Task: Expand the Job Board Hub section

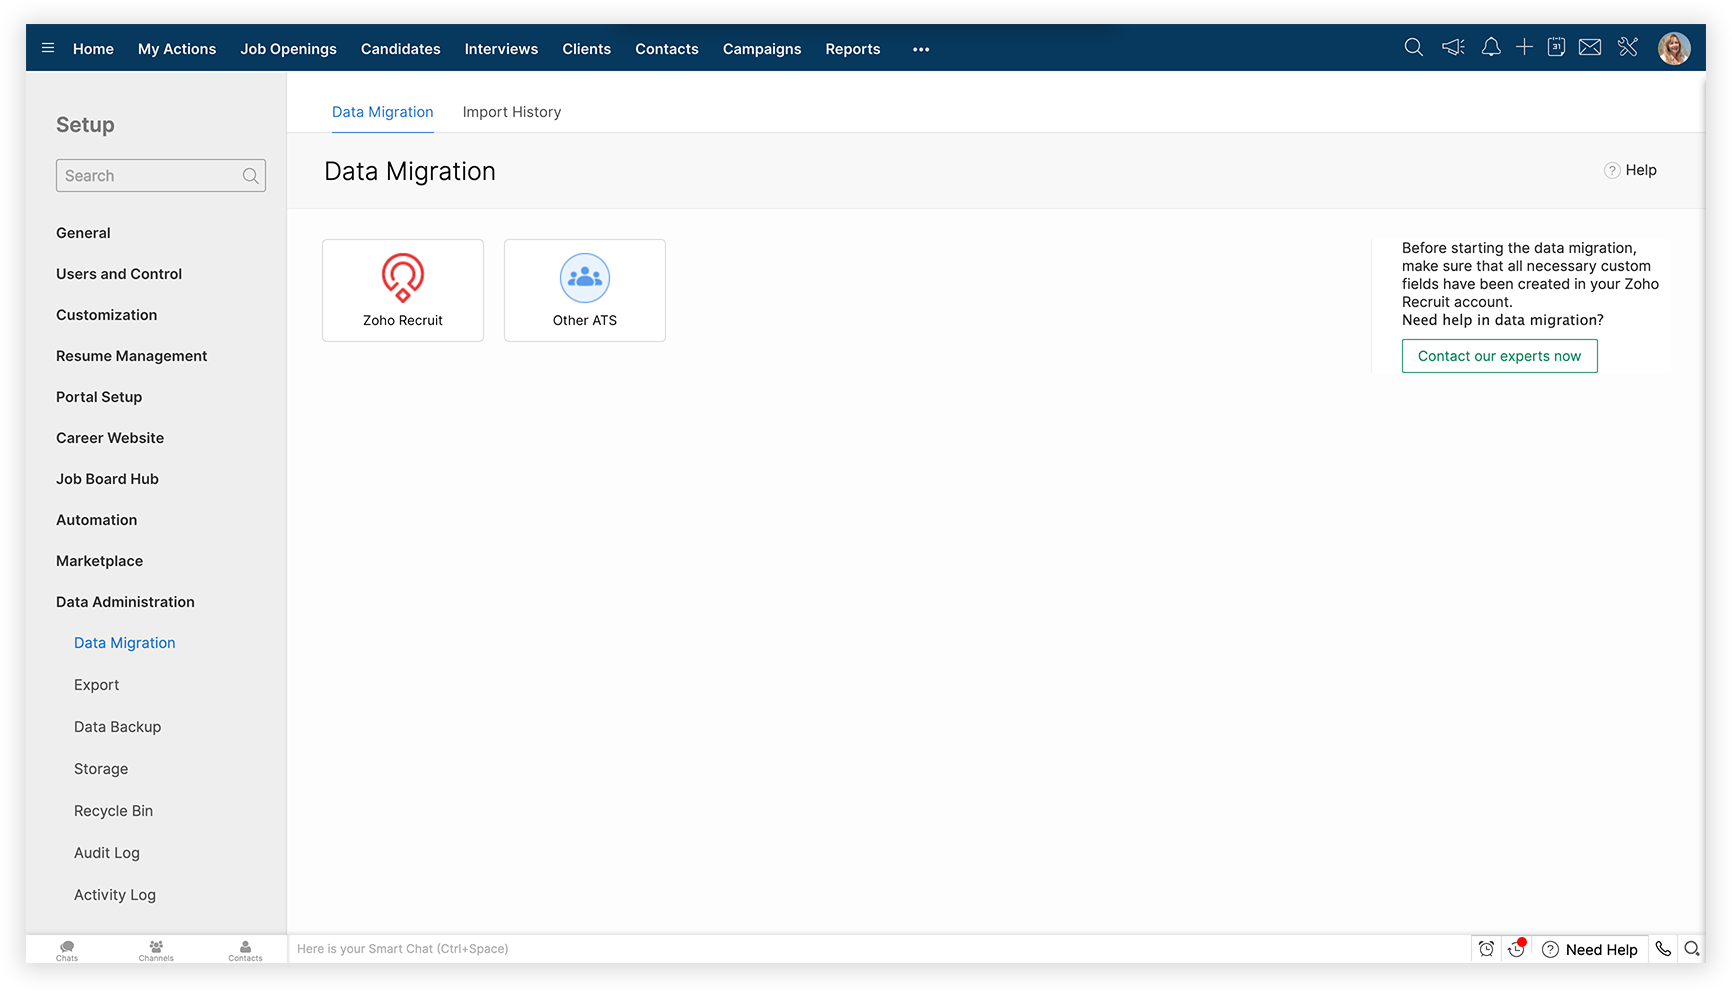Action: (x=108, y=479)
